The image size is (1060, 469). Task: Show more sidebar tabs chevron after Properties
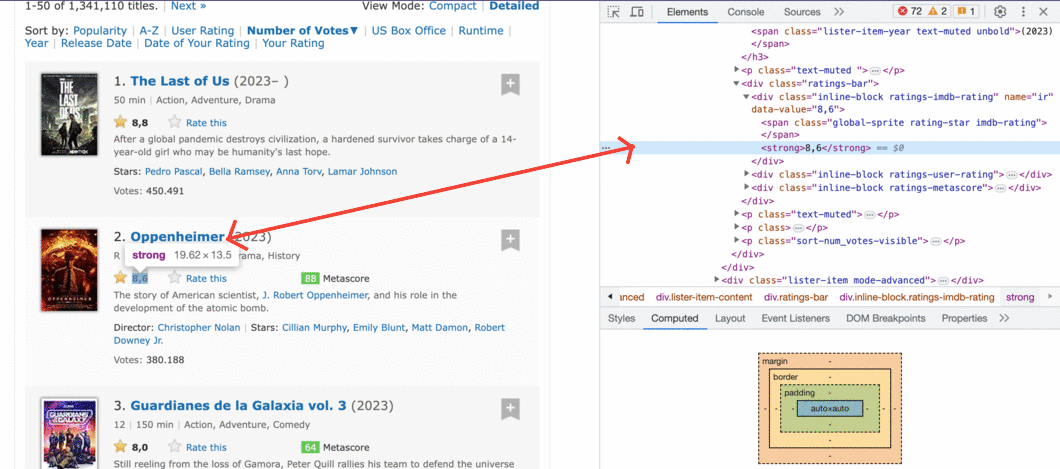[x=1004, y=318]
